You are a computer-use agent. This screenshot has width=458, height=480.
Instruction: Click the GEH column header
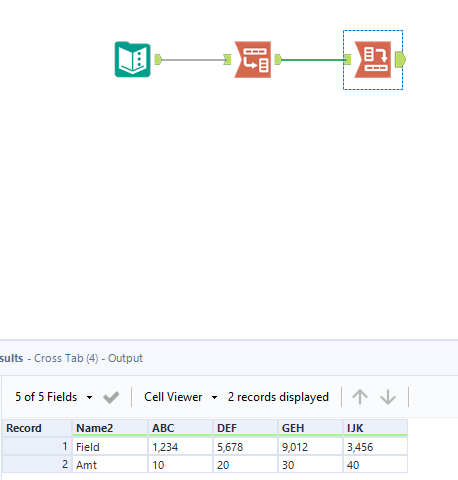pos(310,428)
